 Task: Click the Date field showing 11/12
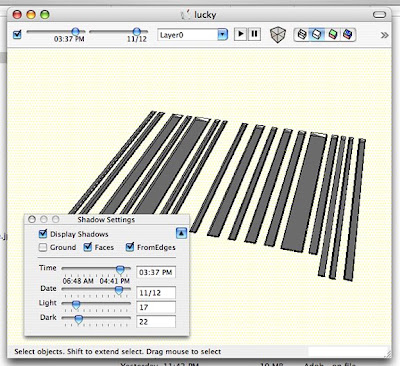156,293
